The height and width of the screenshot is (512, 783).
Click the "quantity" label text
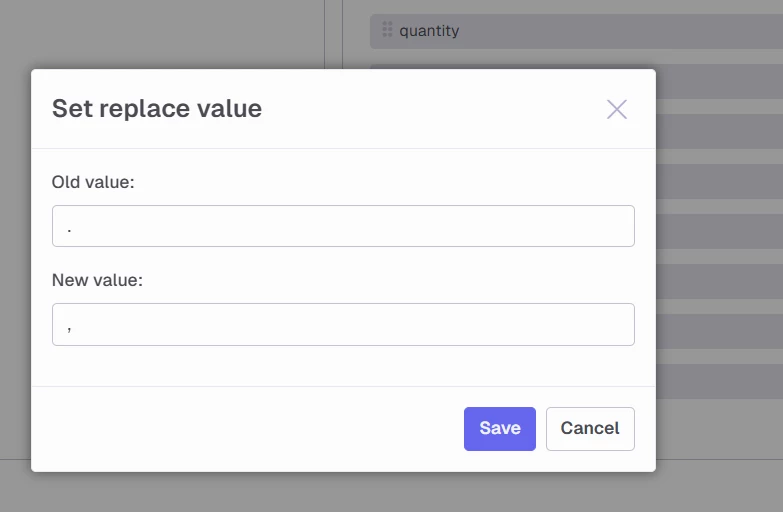[x=429, y=31]
